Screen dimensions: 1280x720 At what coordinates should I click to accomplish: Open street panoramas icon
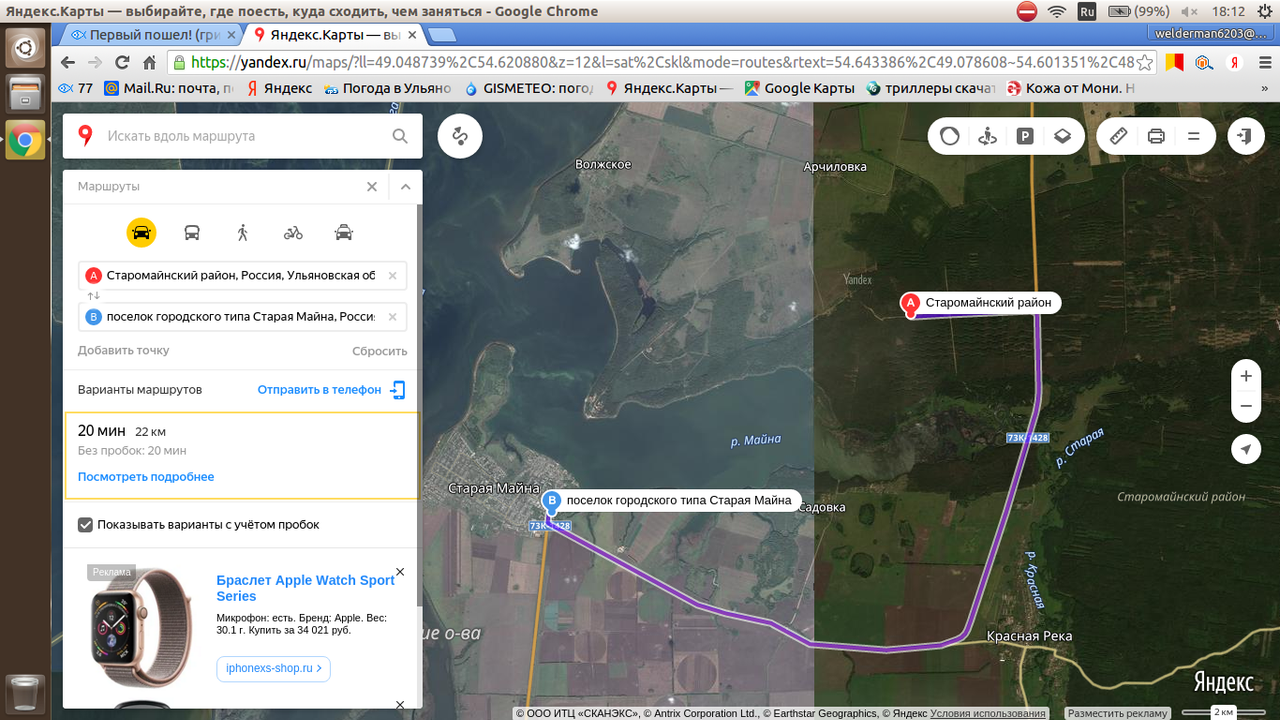click(988, 136)
